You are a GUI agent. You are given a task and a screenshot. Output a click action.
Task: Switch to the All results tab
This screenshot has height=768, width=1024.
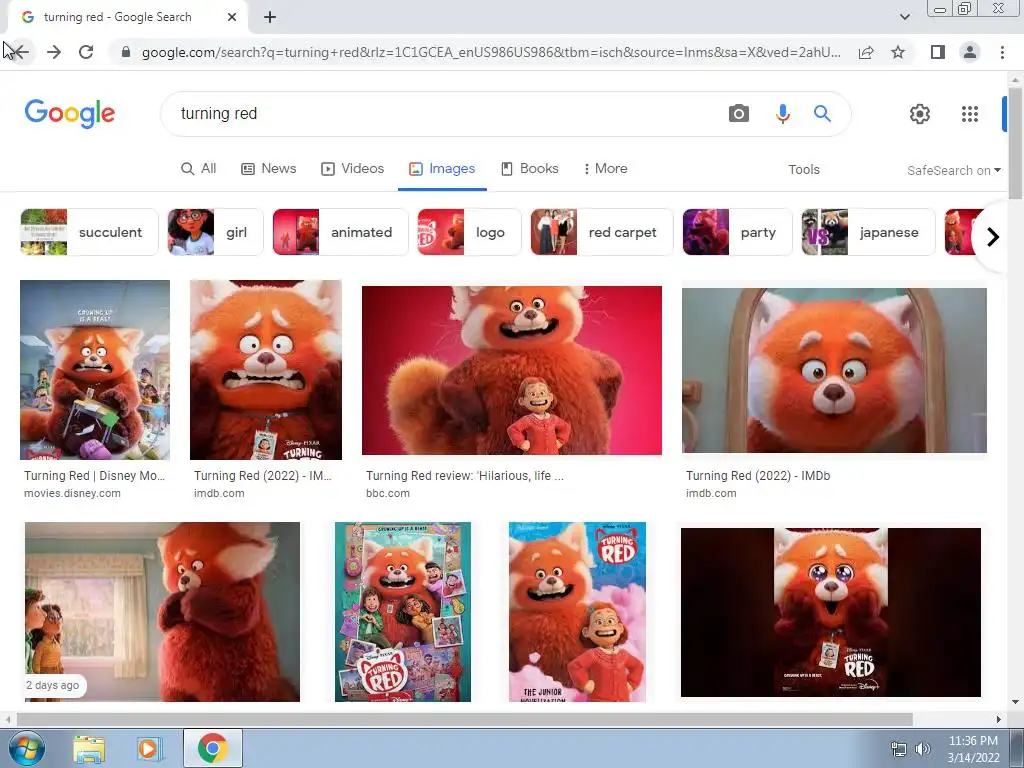pos(199,168)
